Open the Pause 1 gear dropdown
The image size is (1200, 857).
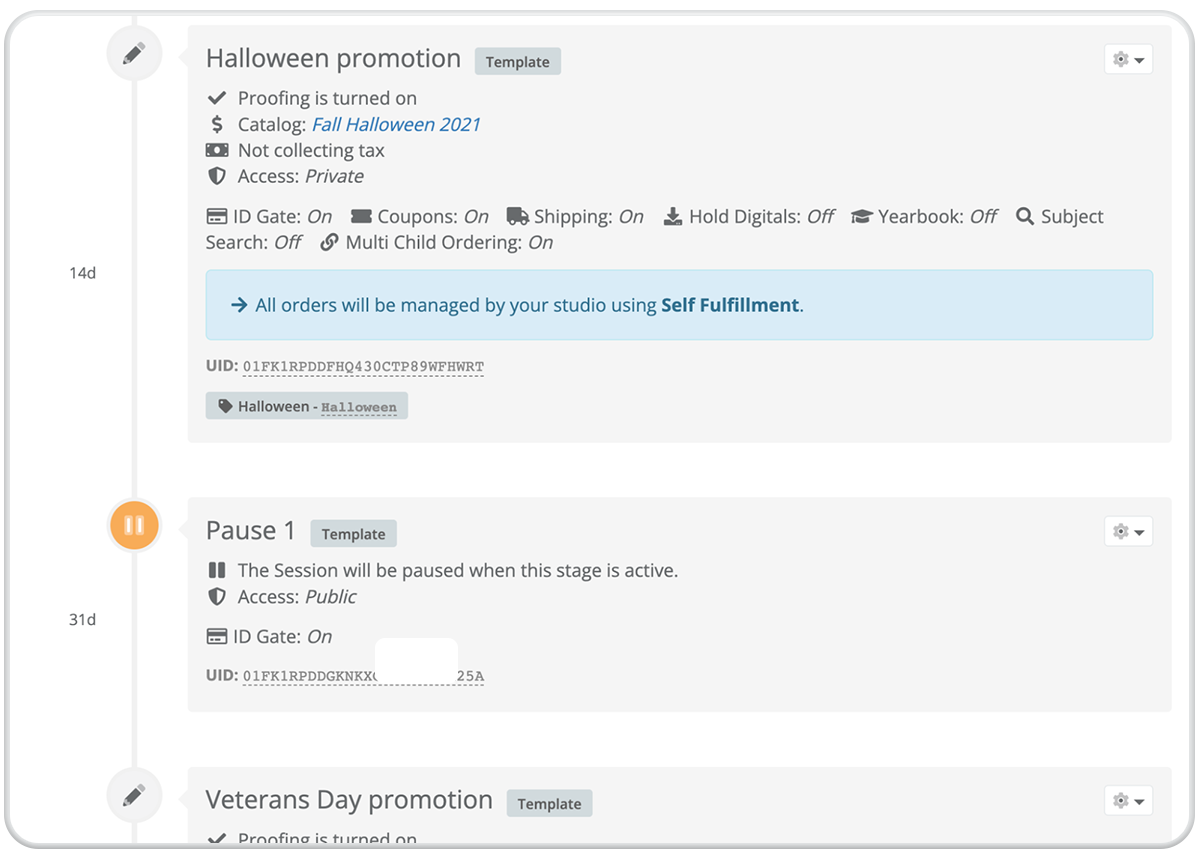tap(1128, 531)
